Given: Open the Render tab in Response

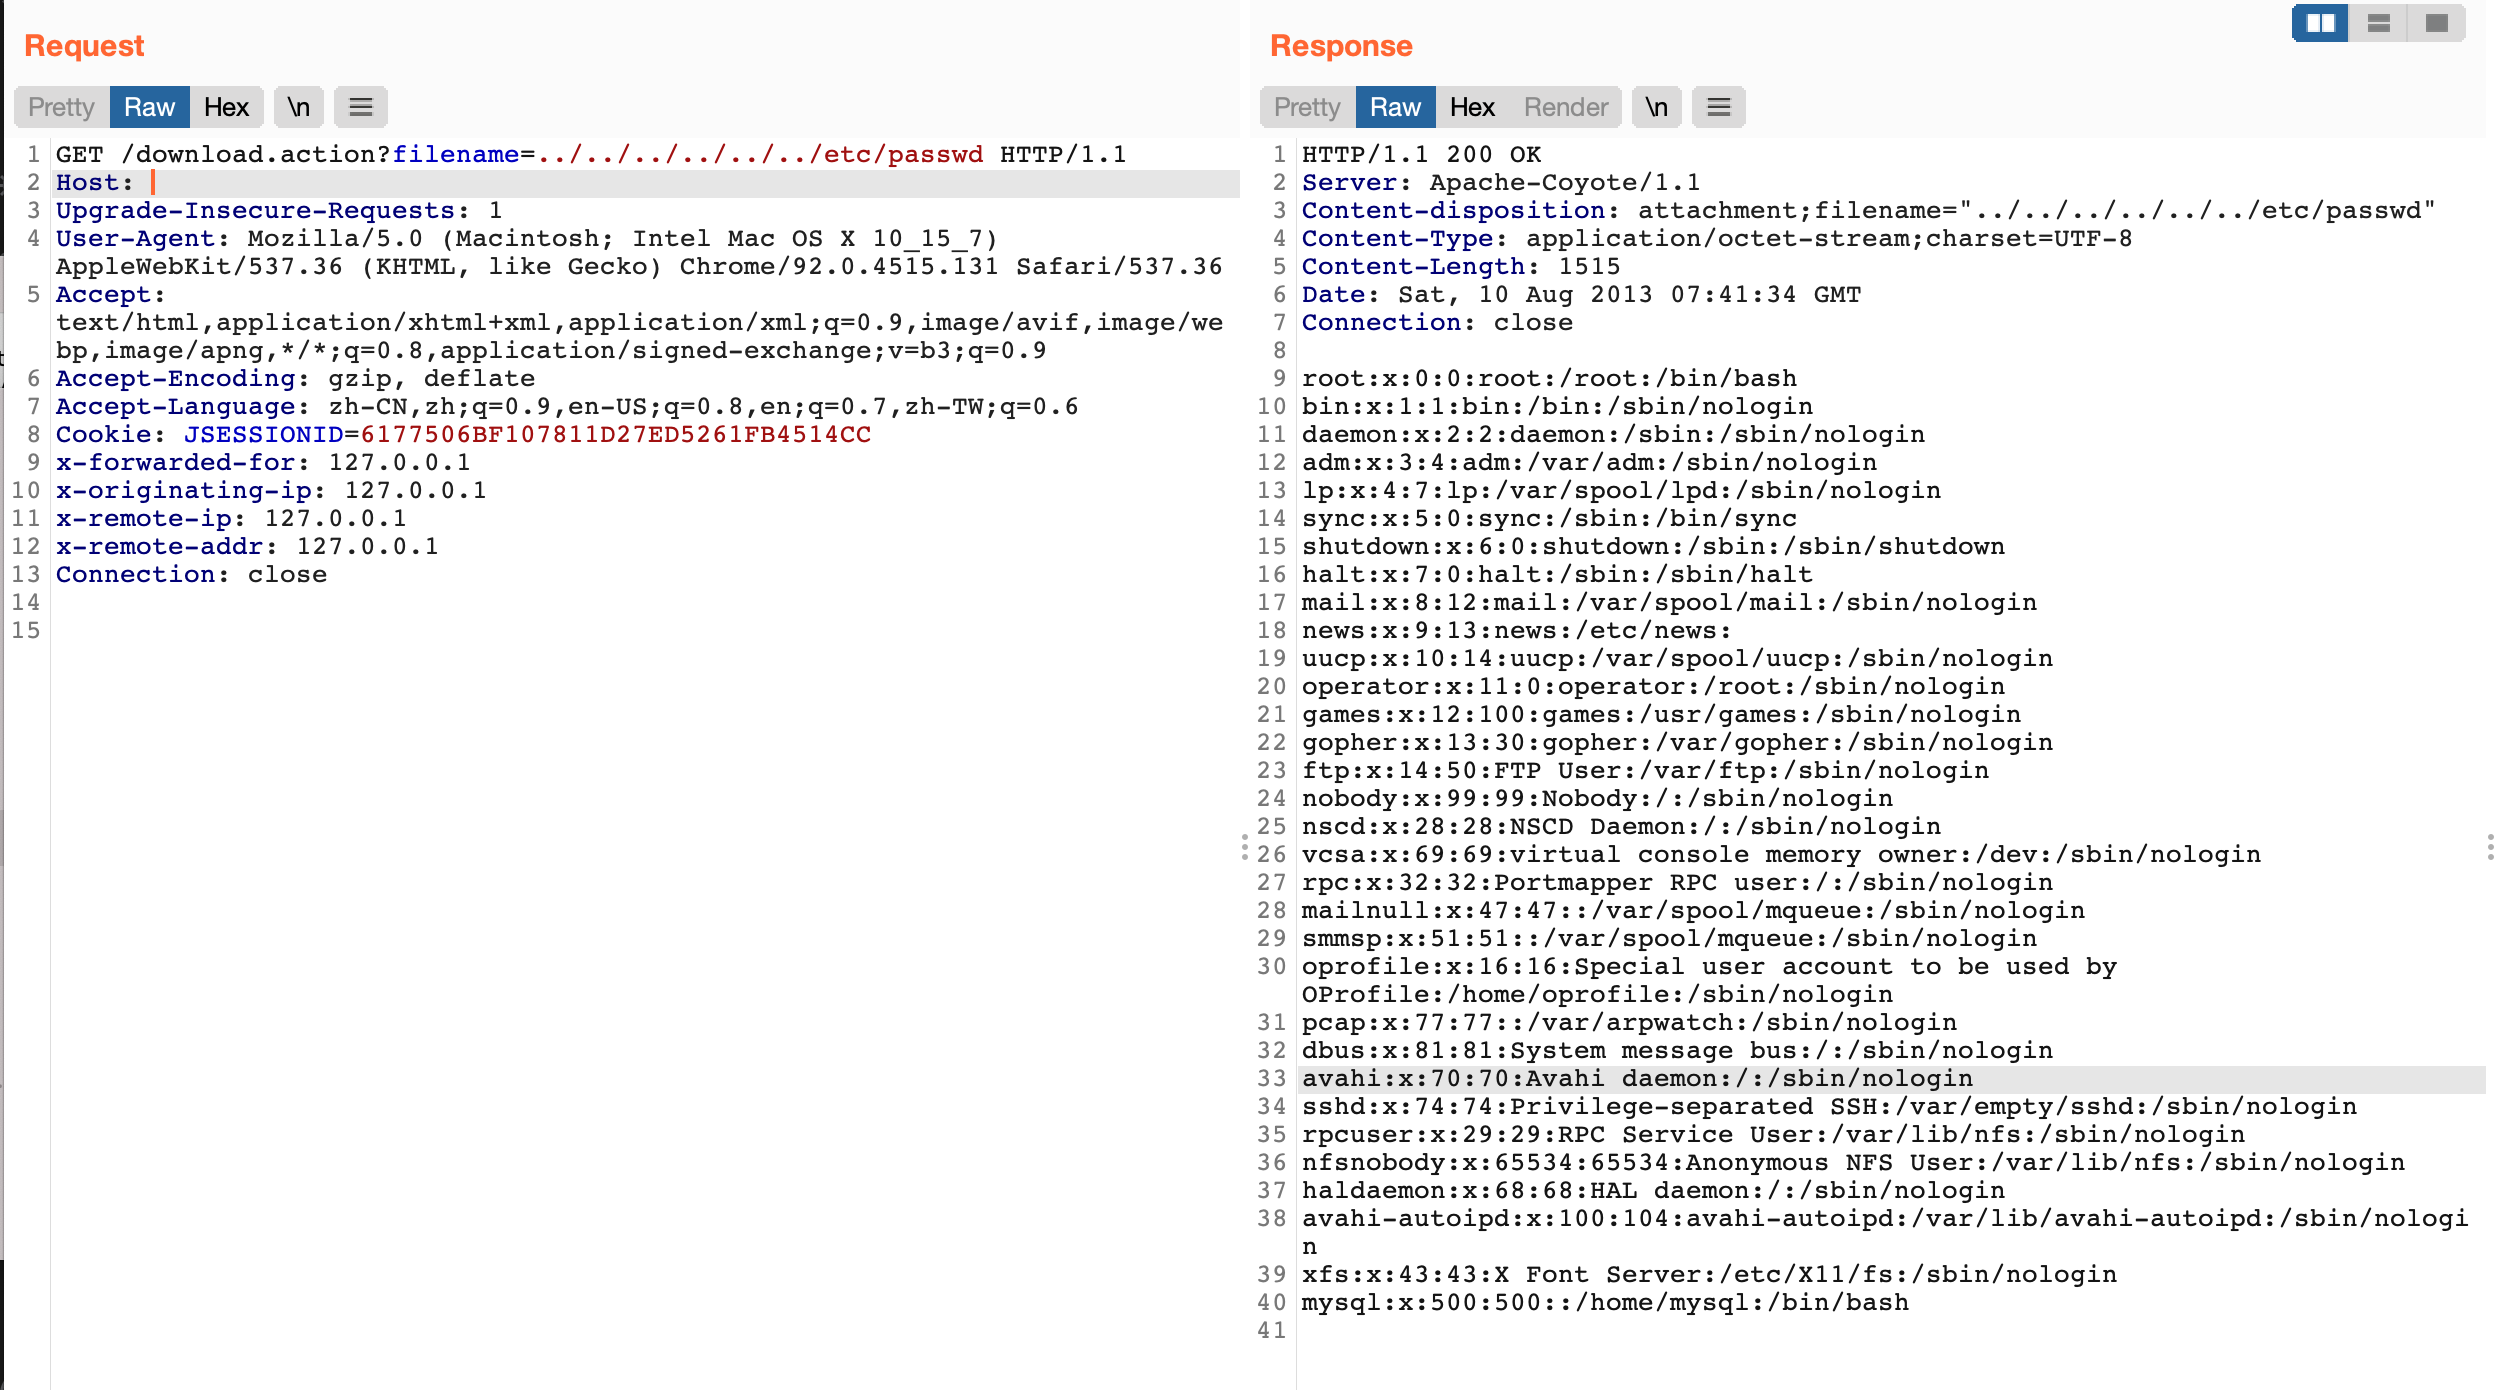Looking at the screenshot, I should [1565, 107].
